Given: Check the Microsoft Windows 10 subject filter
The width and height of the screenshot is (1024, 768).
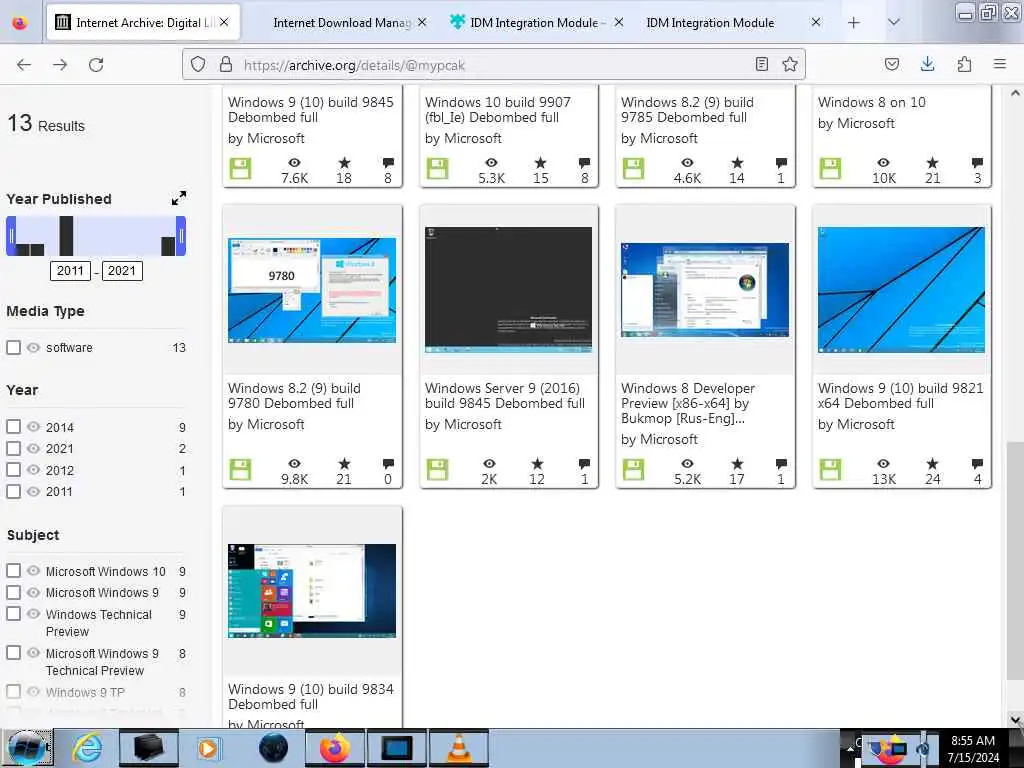Looking at the screenshot, I should 14,571.
